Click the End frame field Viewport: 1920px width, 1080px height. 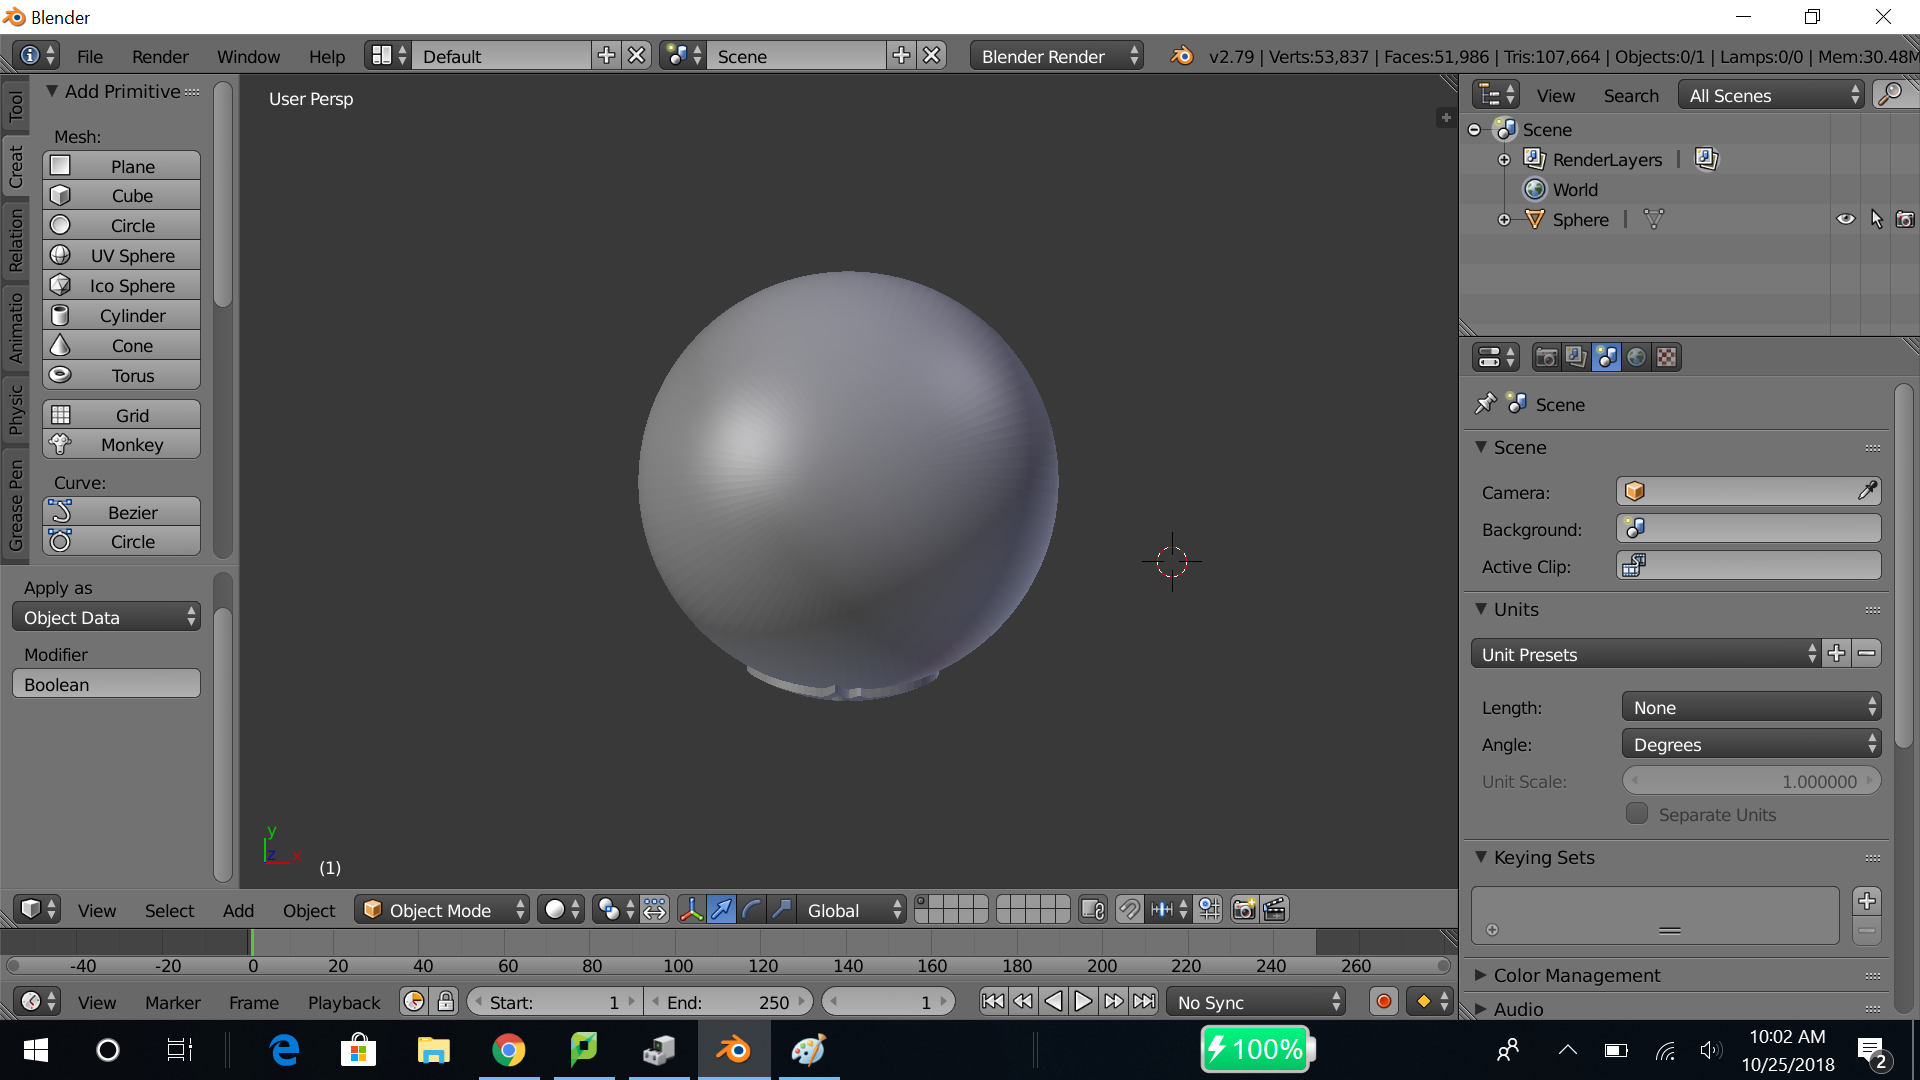[728, 1002]
